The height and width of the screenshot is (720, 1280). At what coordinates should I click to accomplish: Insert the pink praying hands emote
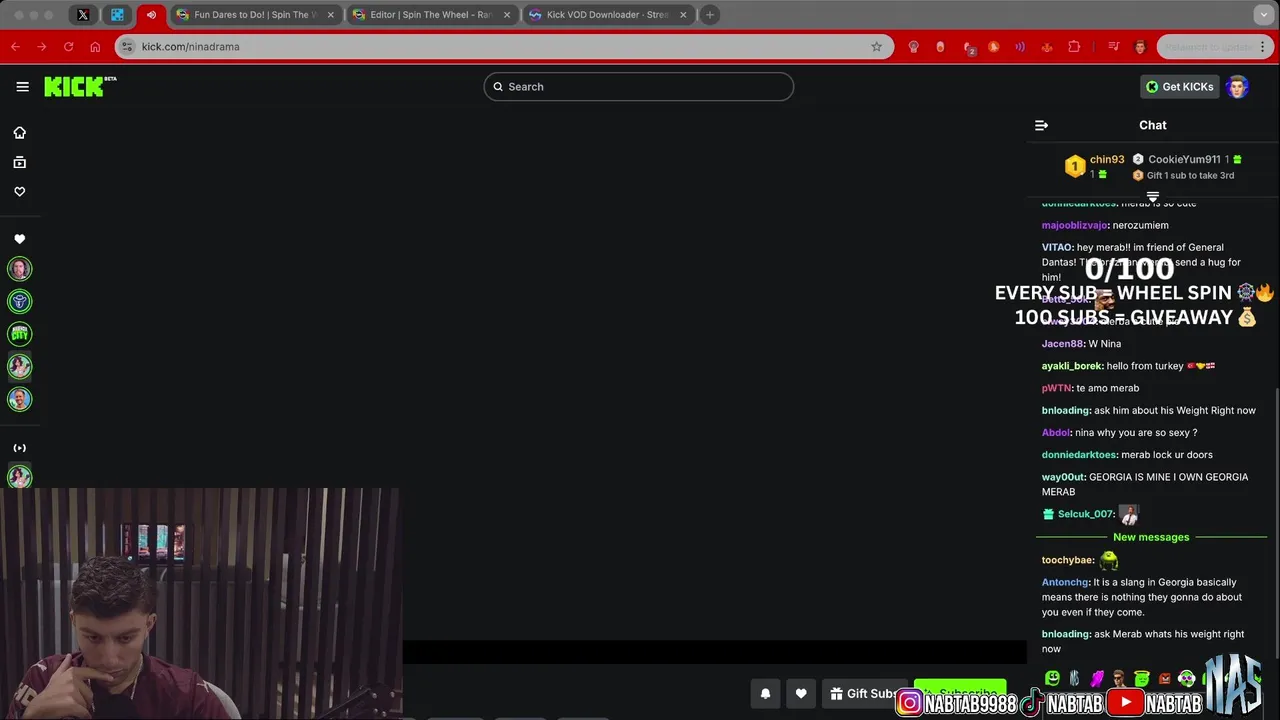click(1097, 679)
